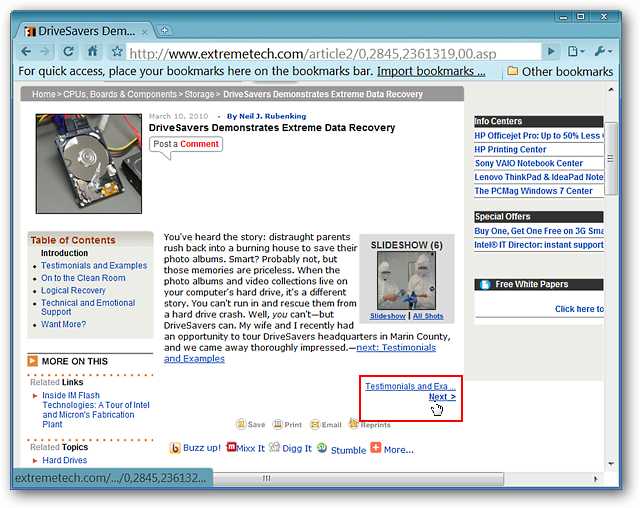Click the Print icon

click(x=278, y=424)
